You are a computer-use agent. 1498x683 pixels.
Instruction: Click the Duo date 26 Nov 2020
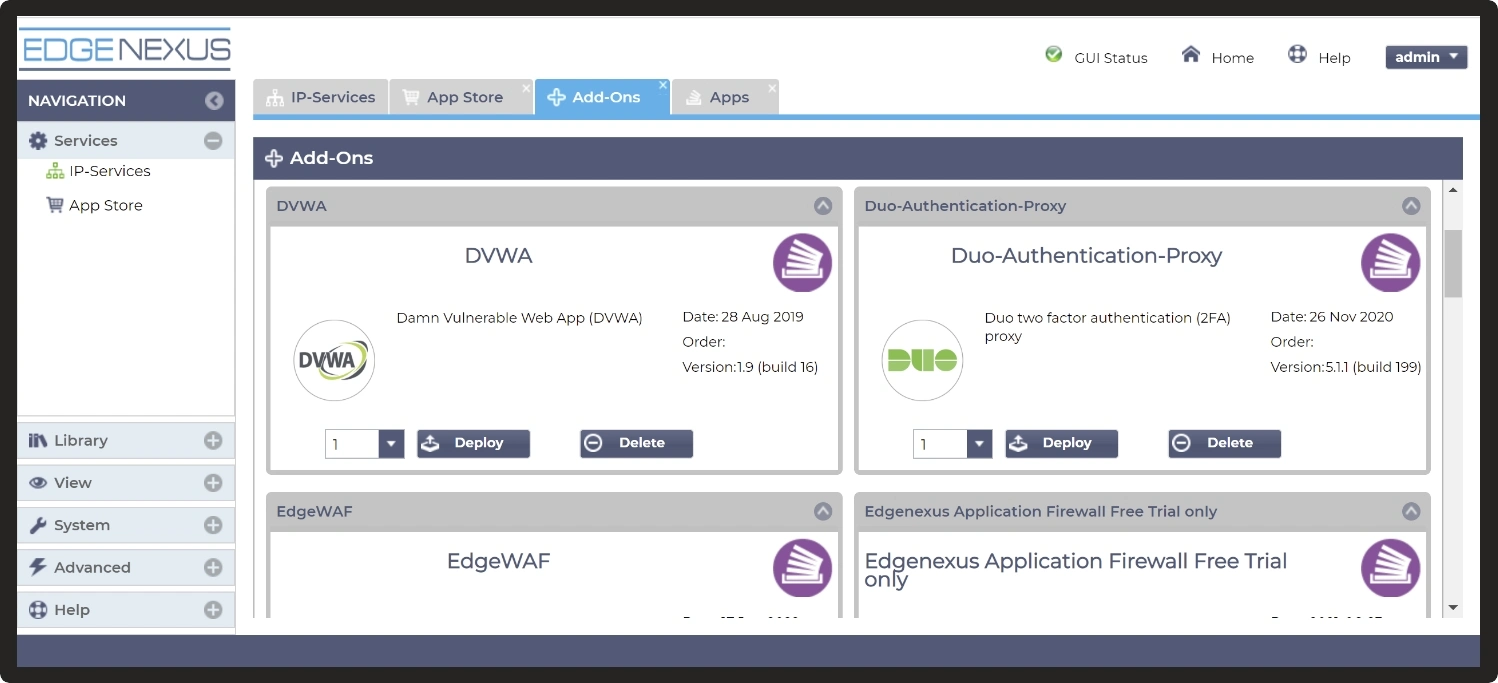[1332, 317]
